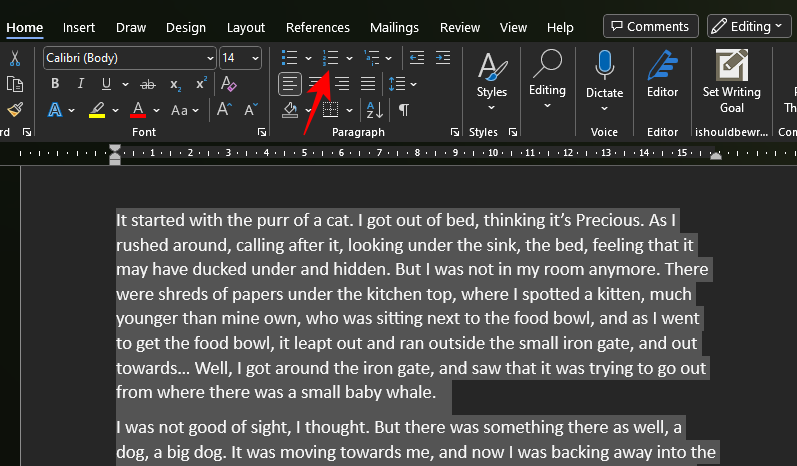This screenshot has width=797, height=466.
Task: Switch to the View tab
Action: click(x=513, y=27)
